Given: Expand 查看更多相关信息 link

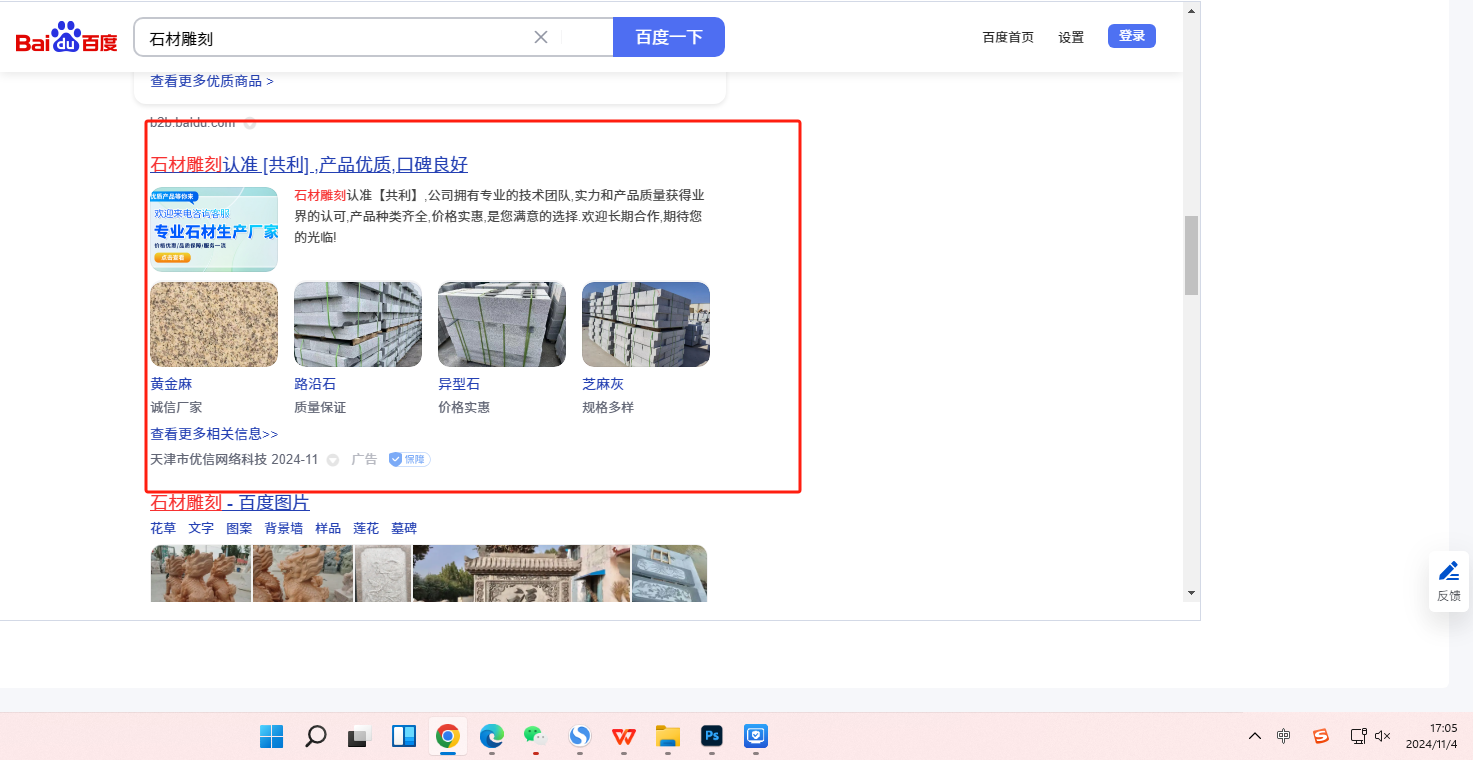Looking at the screenshot, I should 214,434.
